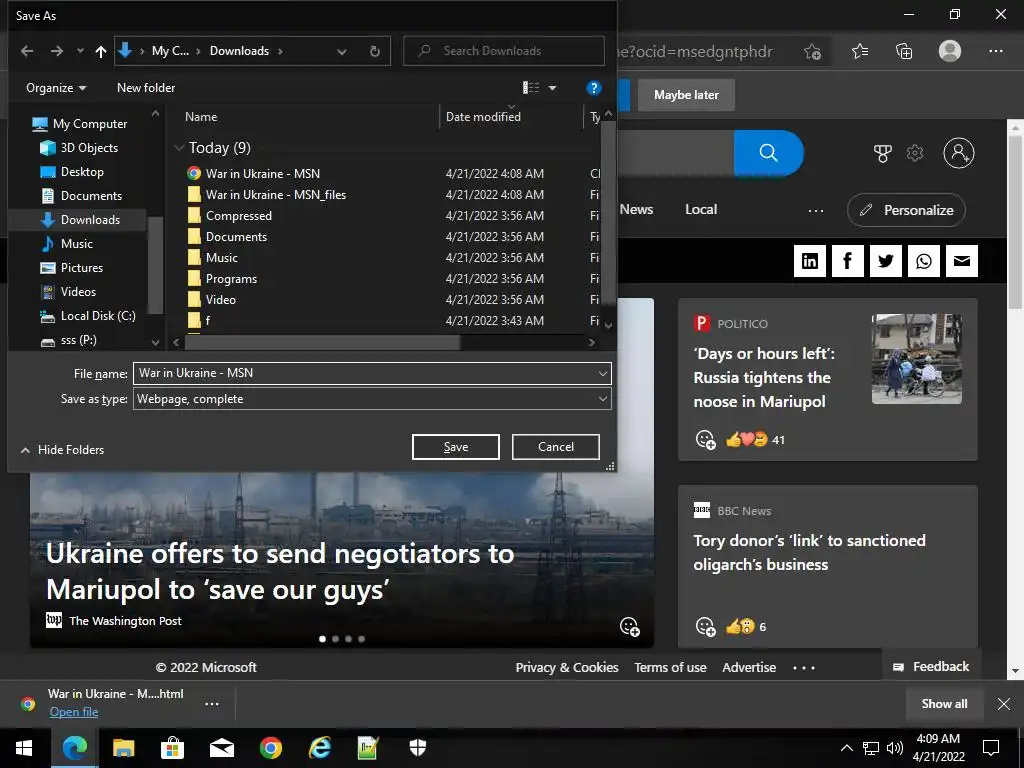
Task: Open Chrome from the taskbar
Action: [x=270, y=748]
